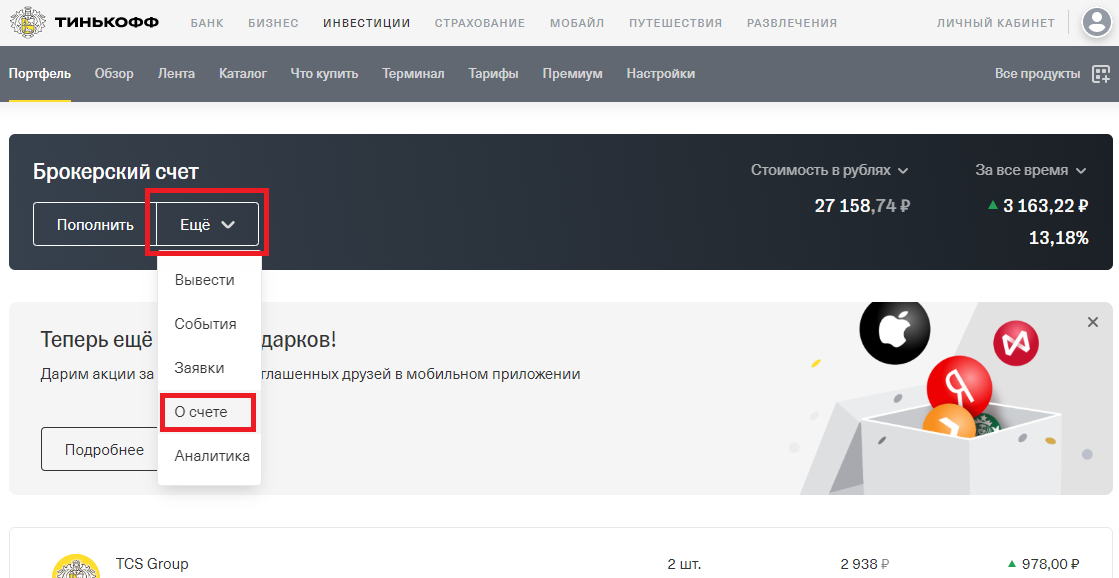Viewport: 1119px width, 578px height.
Task: Select Аналитика from the dropdown
Action: pyautogui.click(x=212, y=456)
